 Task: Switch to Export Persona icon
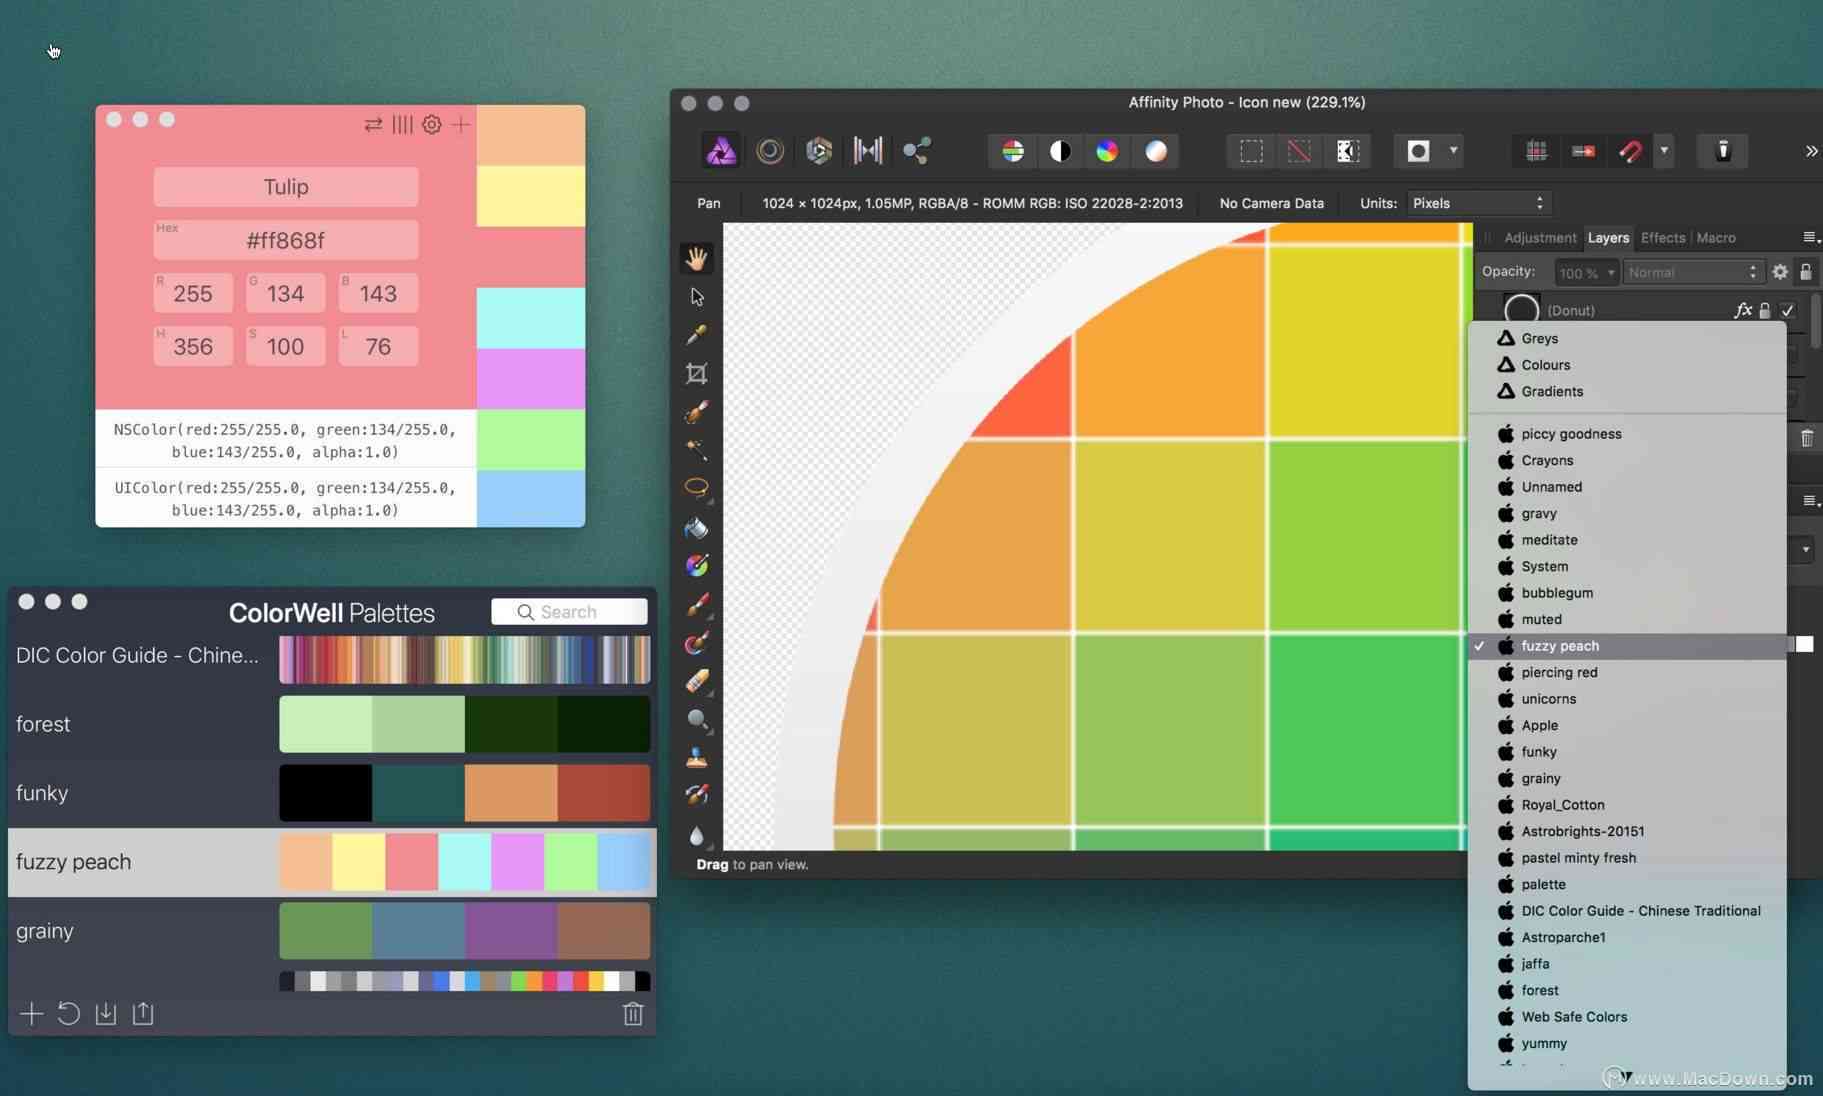(x=917, y=151)
